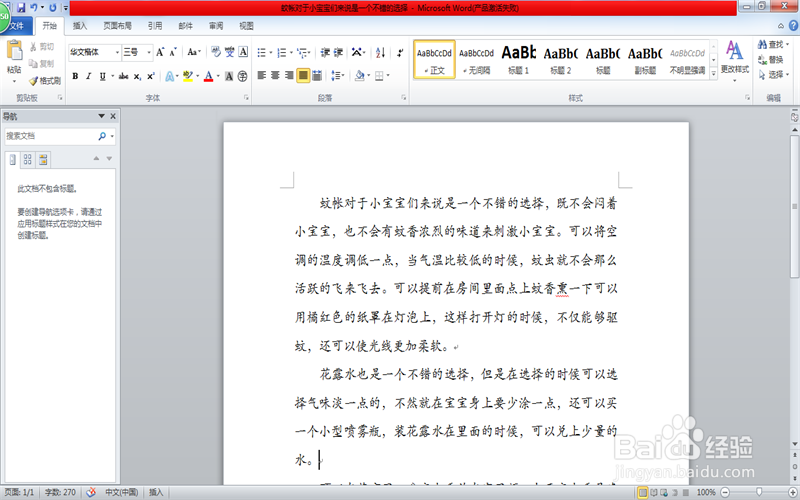Image resolution: width=800 pixels, height=500 pixels.
Task: Open the Change Styles (更改样式) dropdown
Action: coord(735,60)
